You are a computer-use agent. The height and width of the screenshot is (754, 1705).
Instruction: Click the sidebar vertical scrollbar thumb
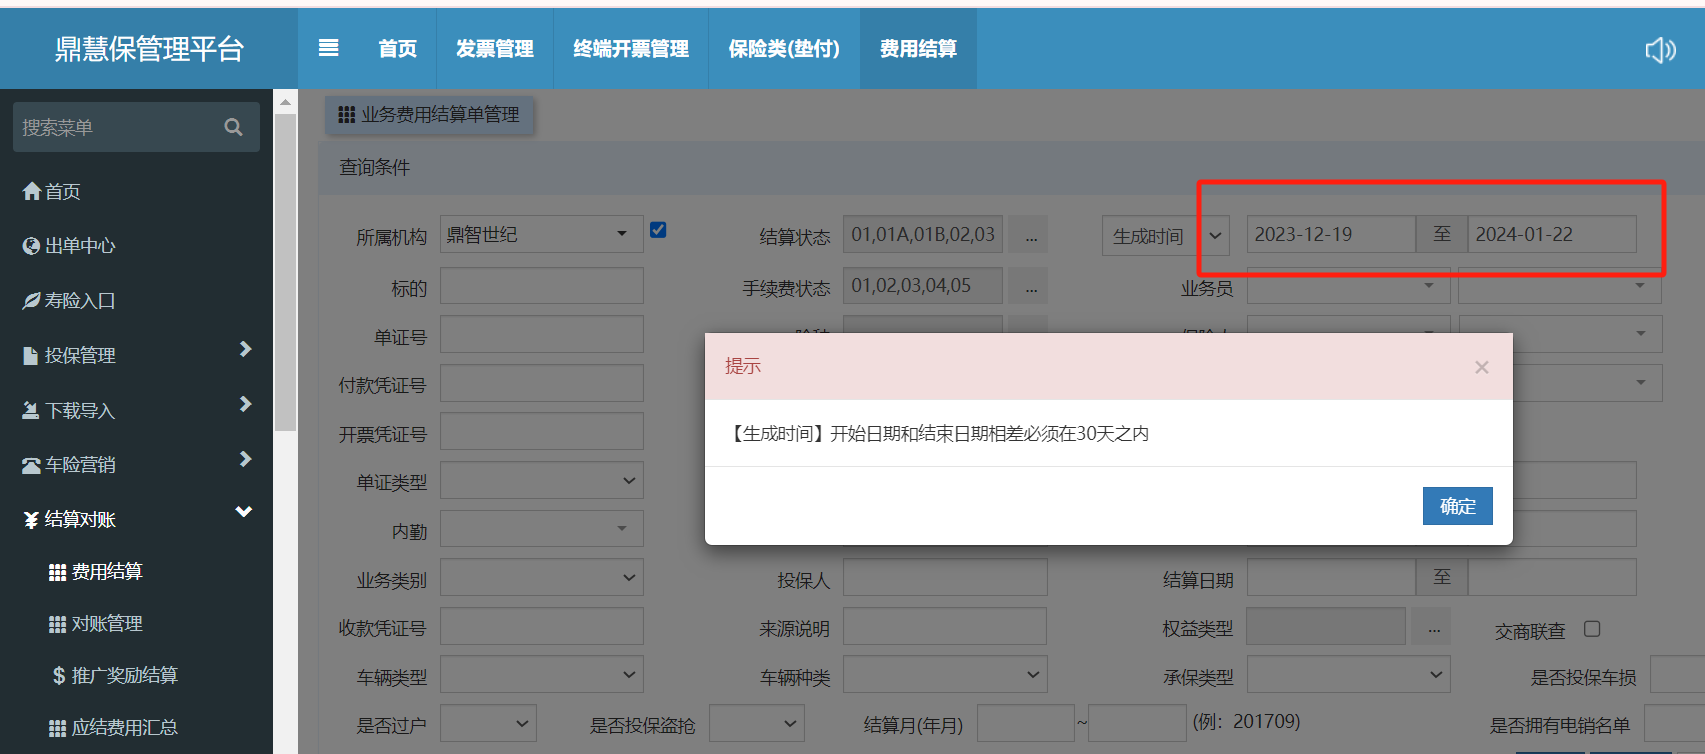[x=286, y=272]
